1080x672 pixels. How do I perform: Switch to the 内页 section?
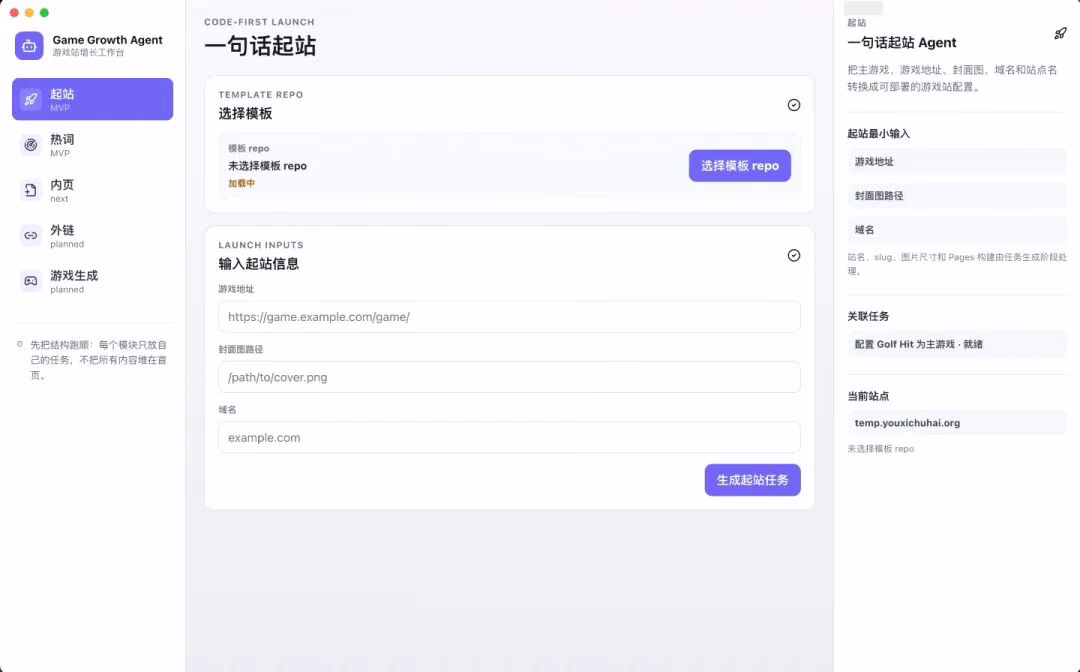click(92, 190)
